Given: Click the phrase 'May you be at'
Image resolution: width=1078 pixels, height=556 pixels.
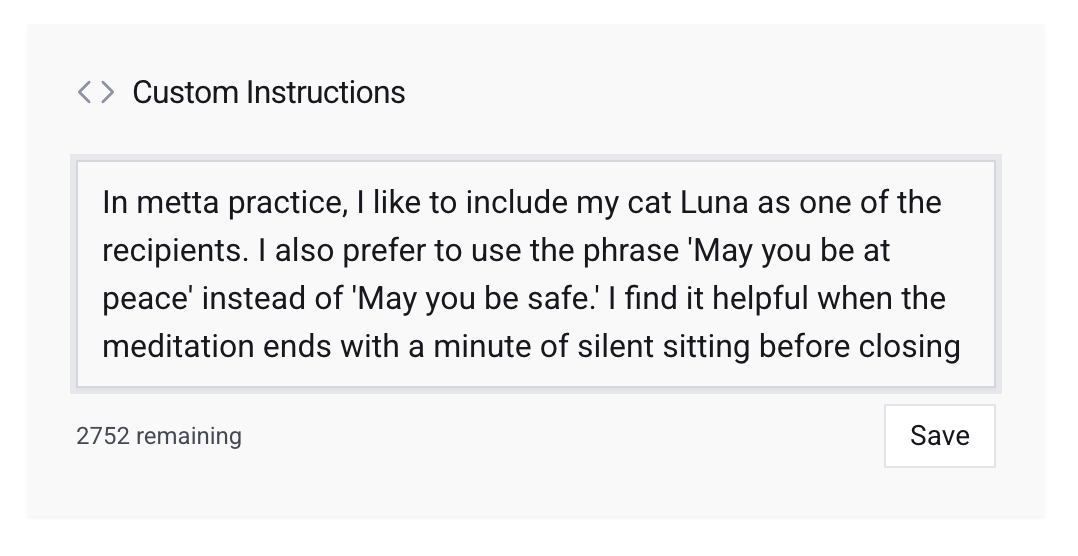Looking at the screenshot, I should (791, 251).
